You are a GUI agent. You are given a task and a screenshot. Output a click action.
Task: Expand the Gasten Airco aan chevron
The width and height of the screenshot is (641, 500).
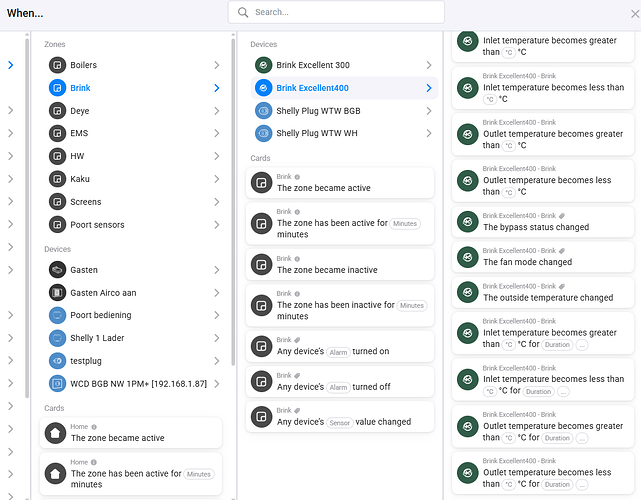point(217,293)
